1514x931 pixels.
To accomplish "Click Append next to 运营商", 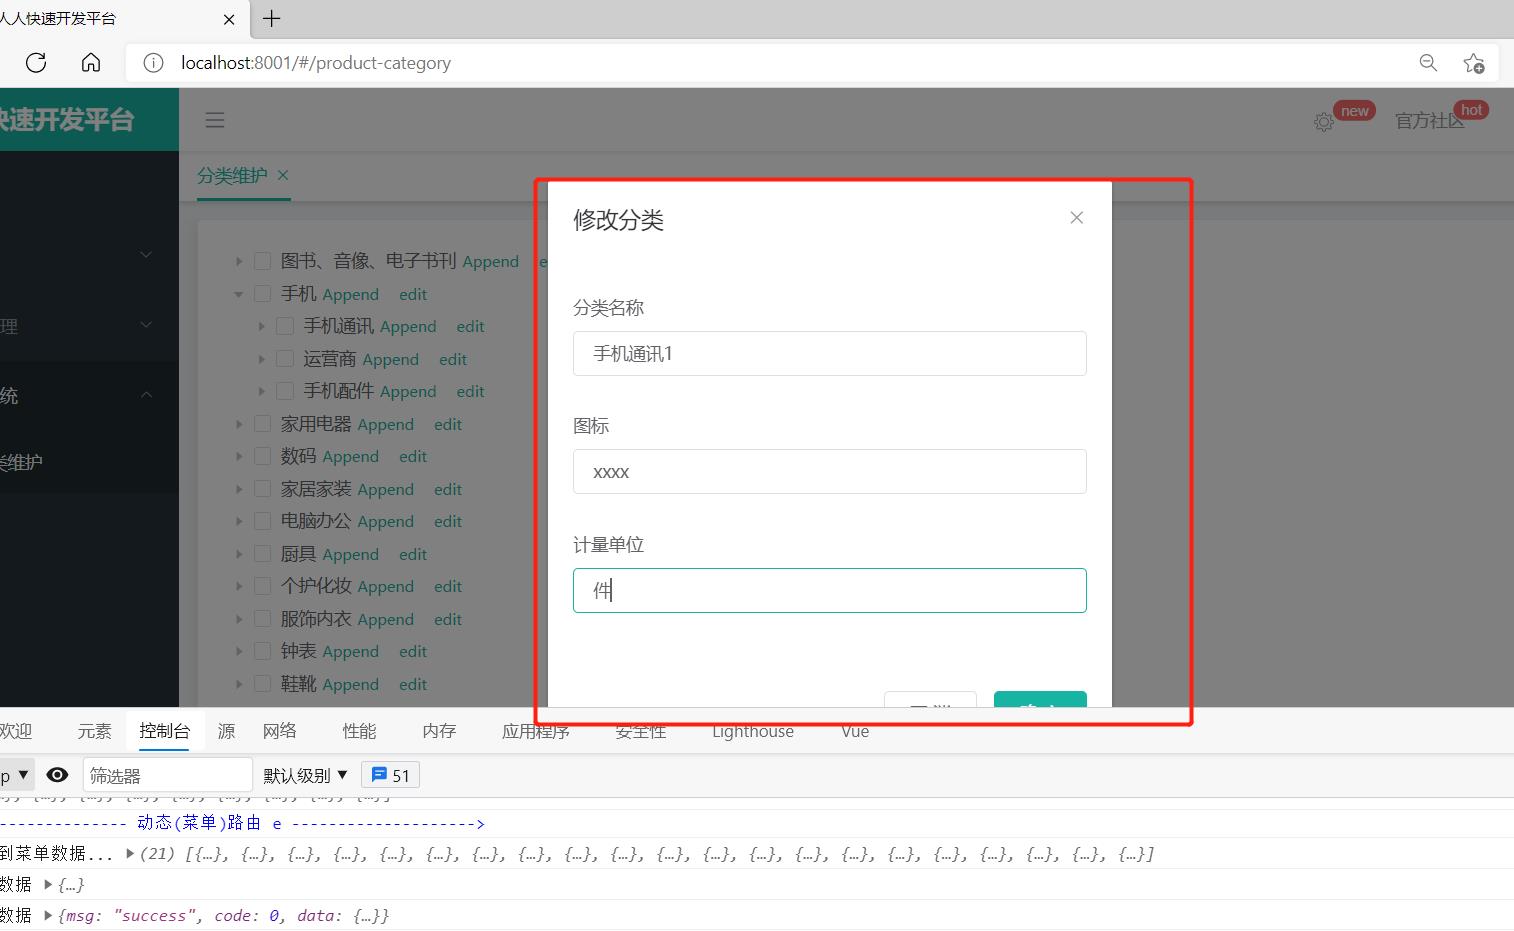I will point(390,359).
